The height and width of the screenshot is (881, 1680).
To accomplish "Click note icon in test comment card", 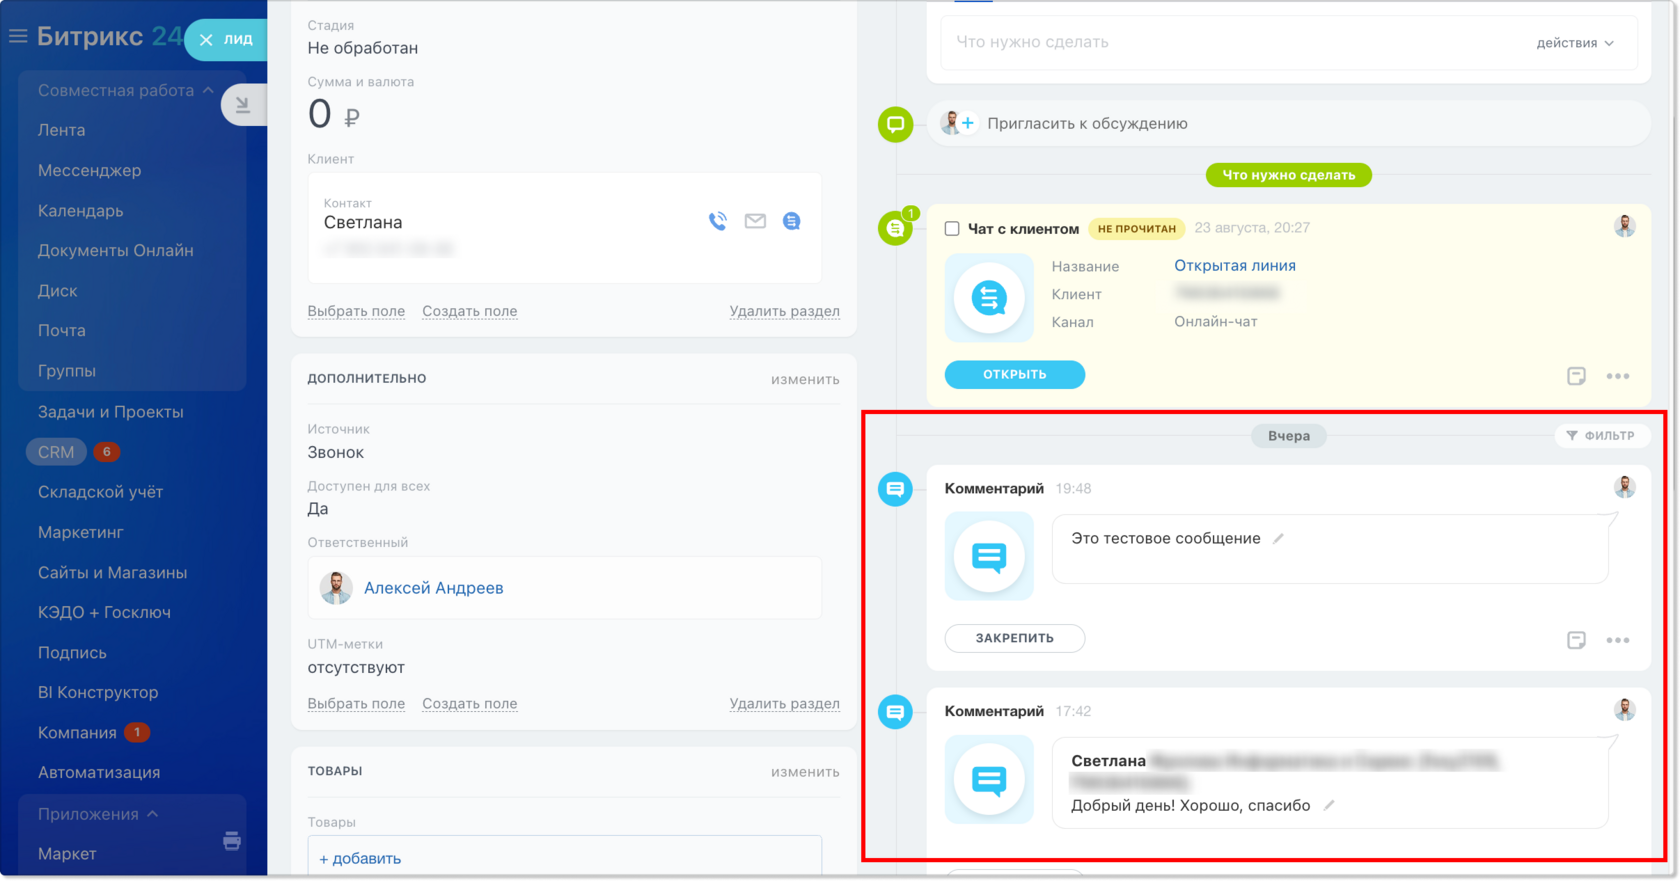I will [1576, 640].
